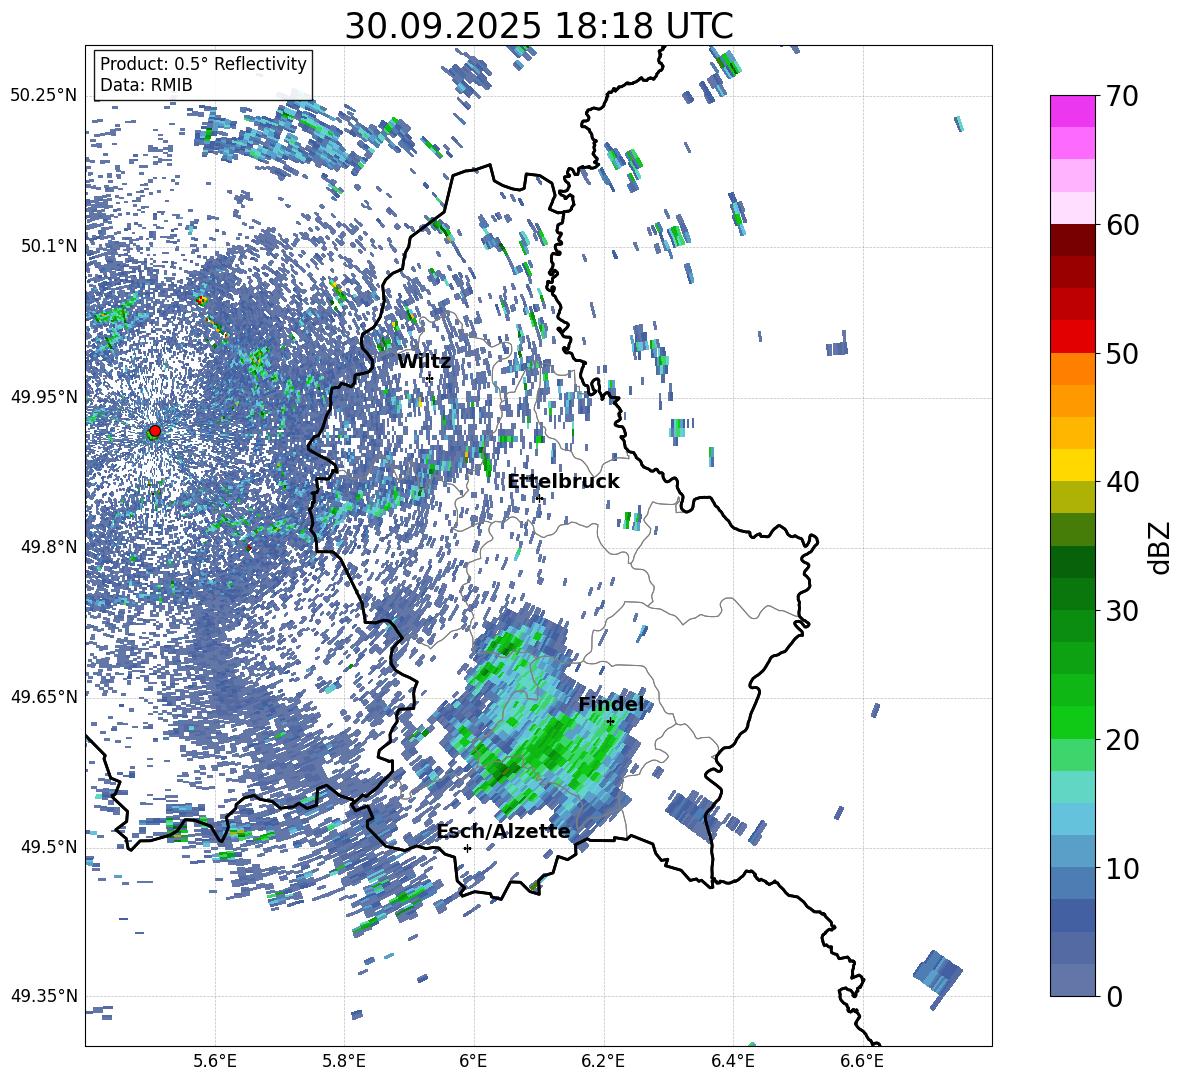The width and height of the screenshot is (1184, 1081).
Task: Click the 49.65°N latitude label
Action: pyautogui.click(x=43, y=696)
